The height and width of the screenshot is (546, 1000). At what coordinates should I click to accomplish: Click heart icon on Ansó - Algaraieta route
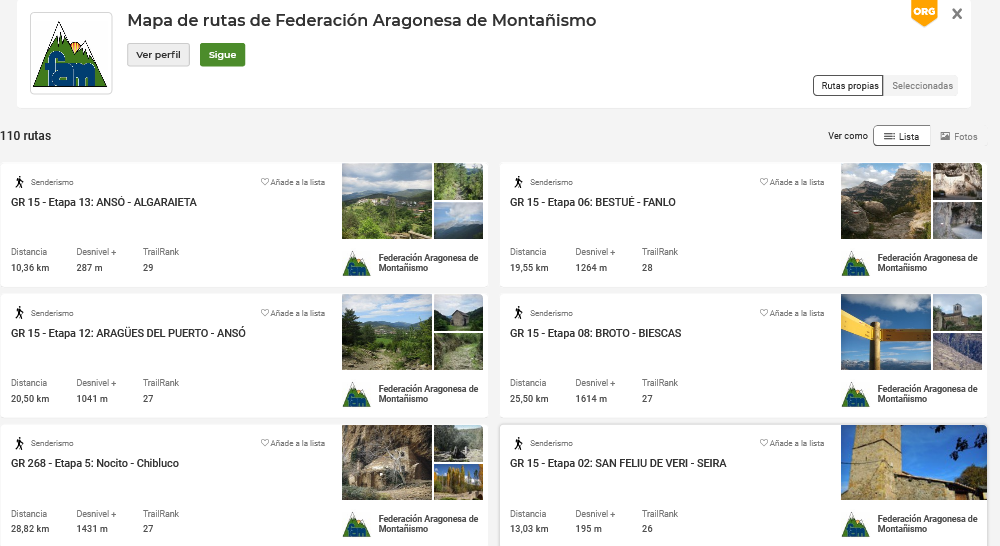pos(265,183)
